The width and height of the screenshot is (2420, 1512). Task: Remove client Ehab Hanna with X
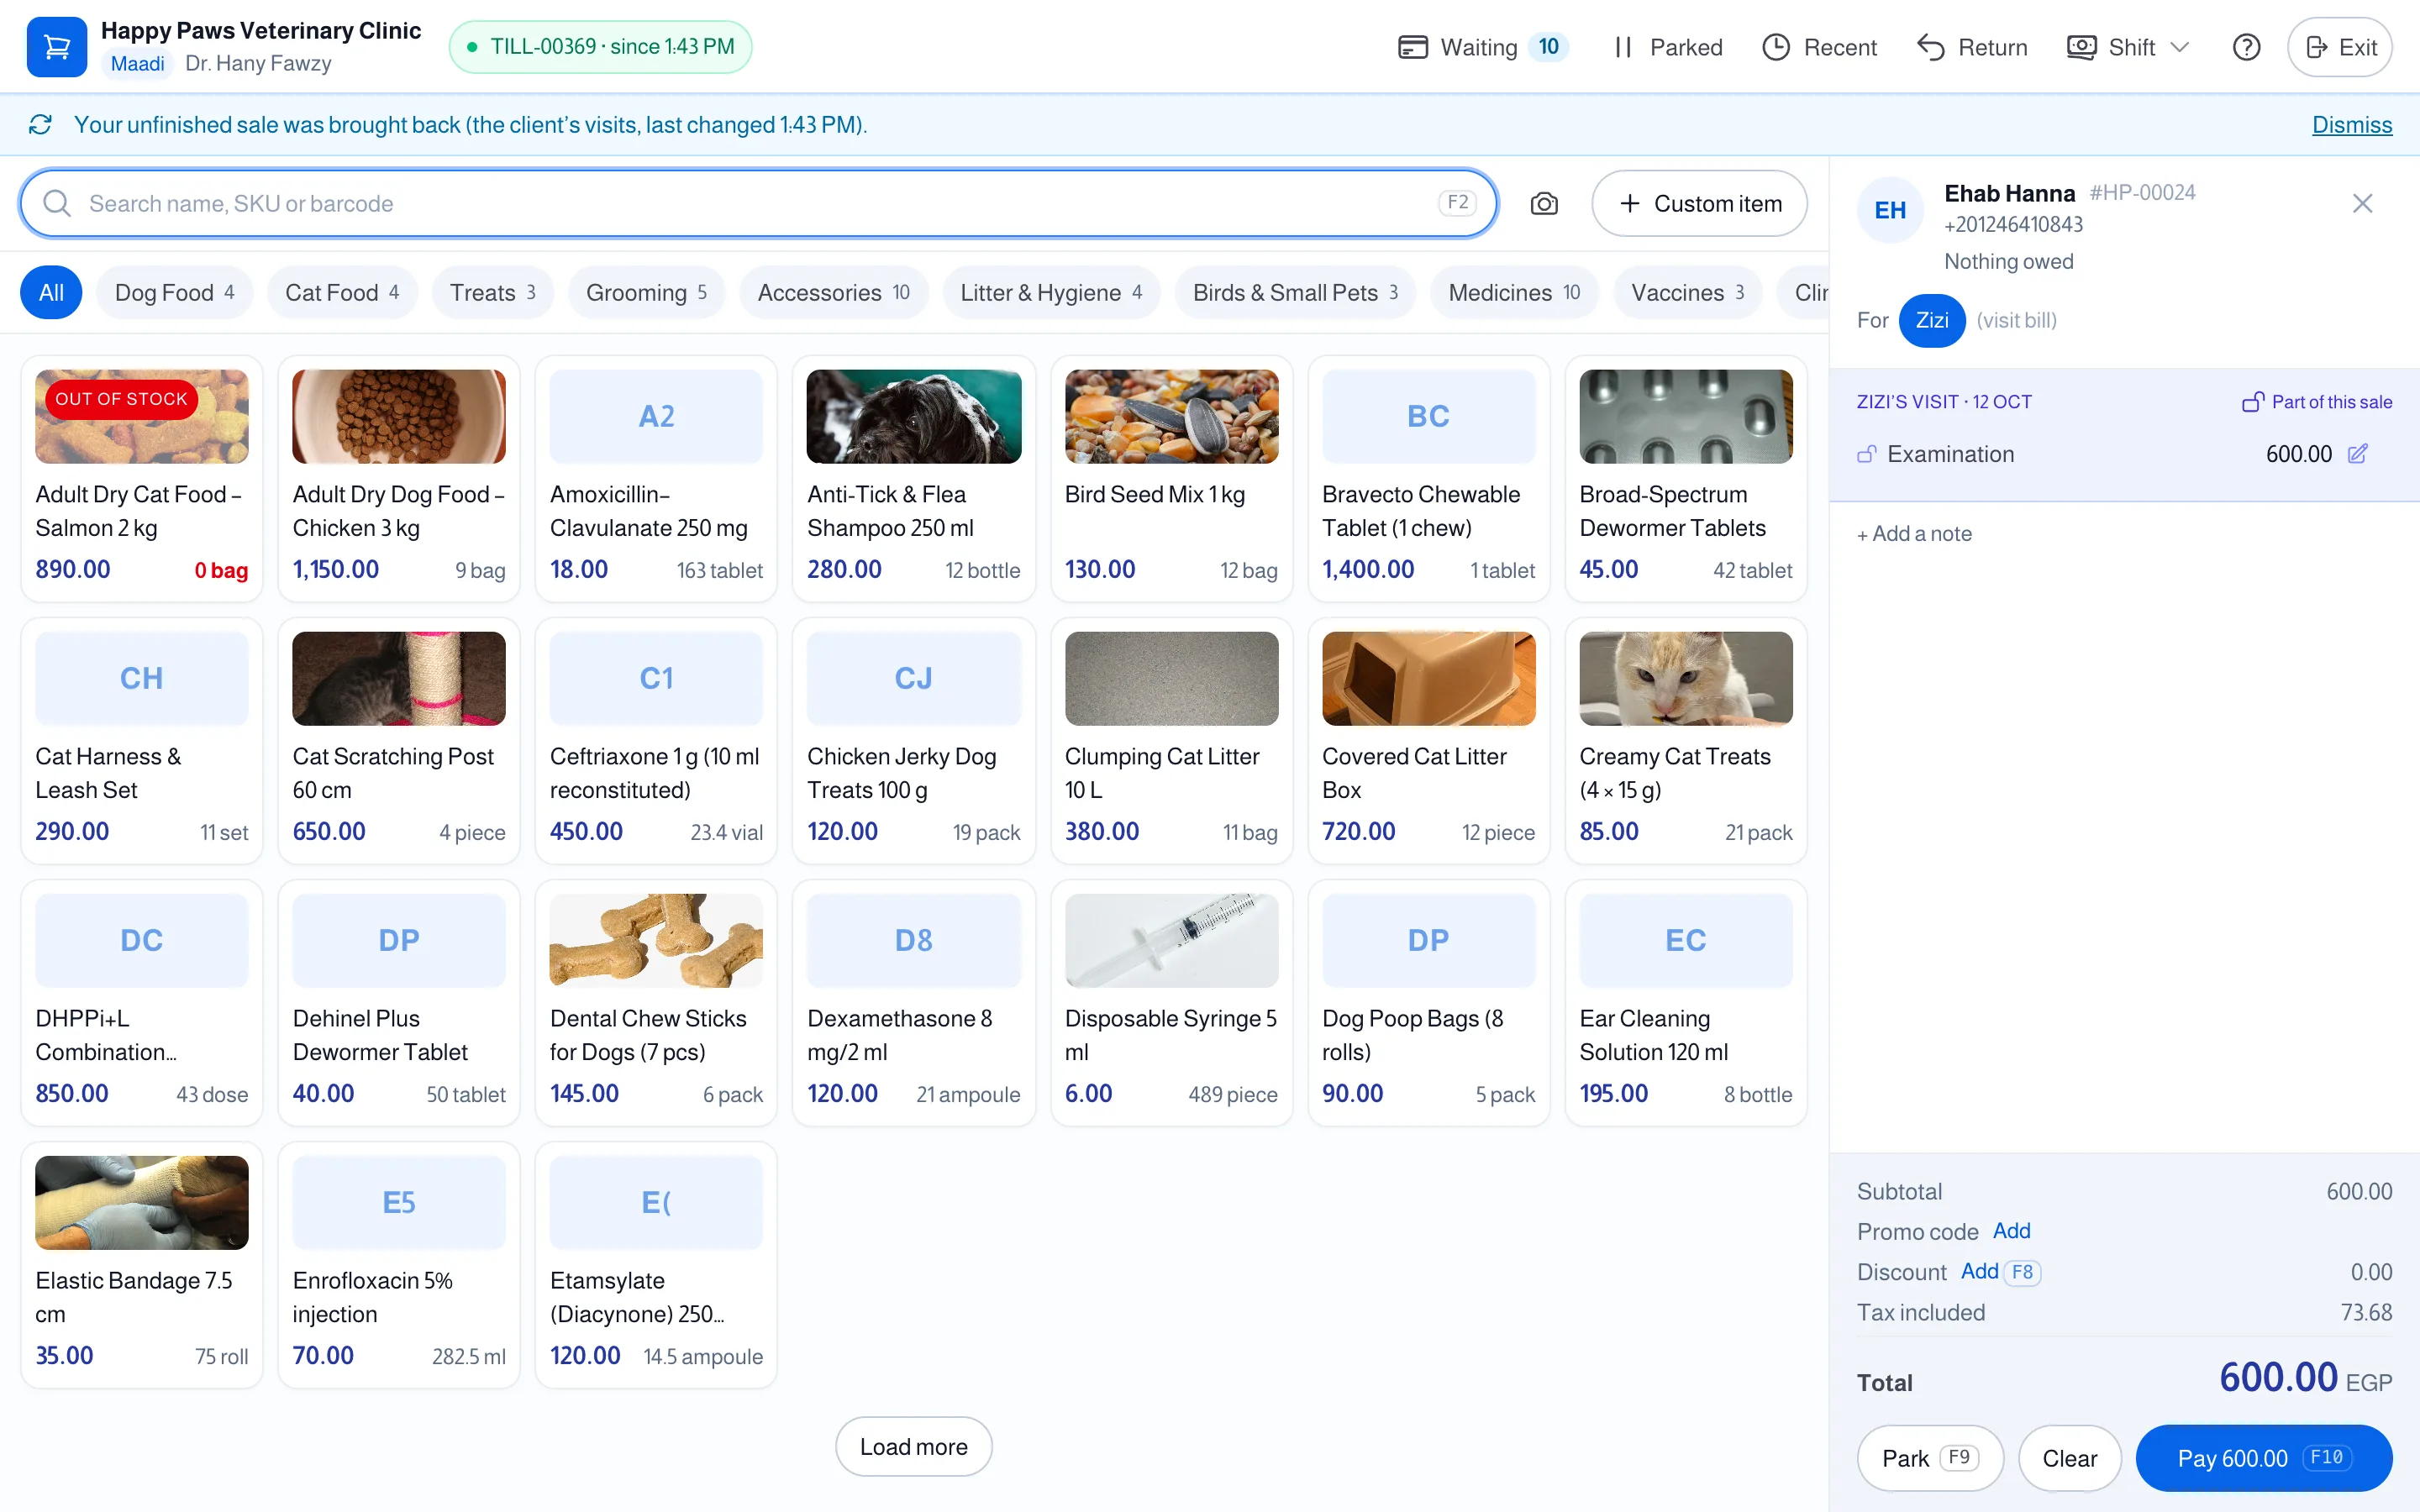point(2362,204)
